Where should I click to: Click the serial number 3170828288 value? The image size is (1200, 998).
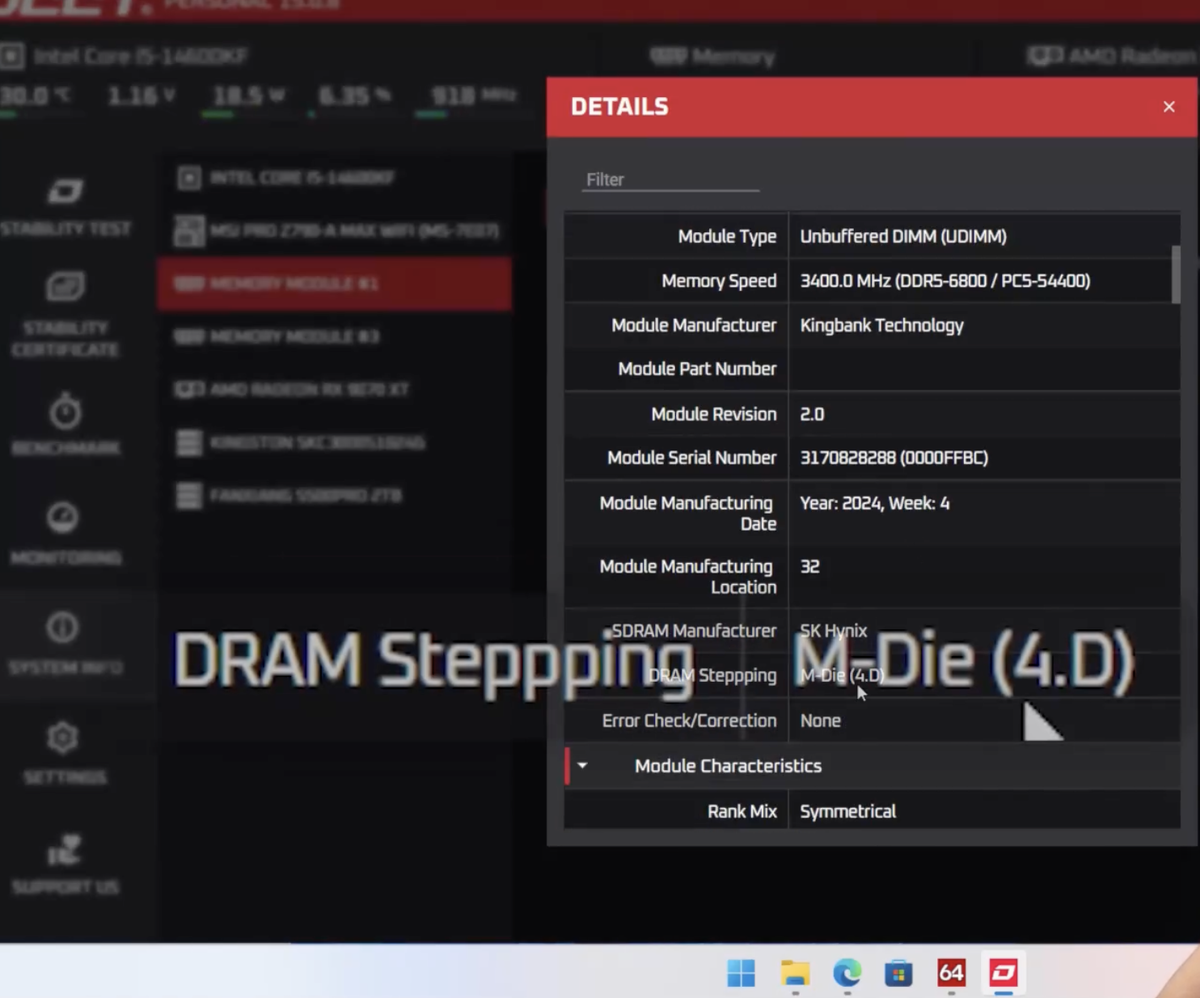[x=894, y=458]
